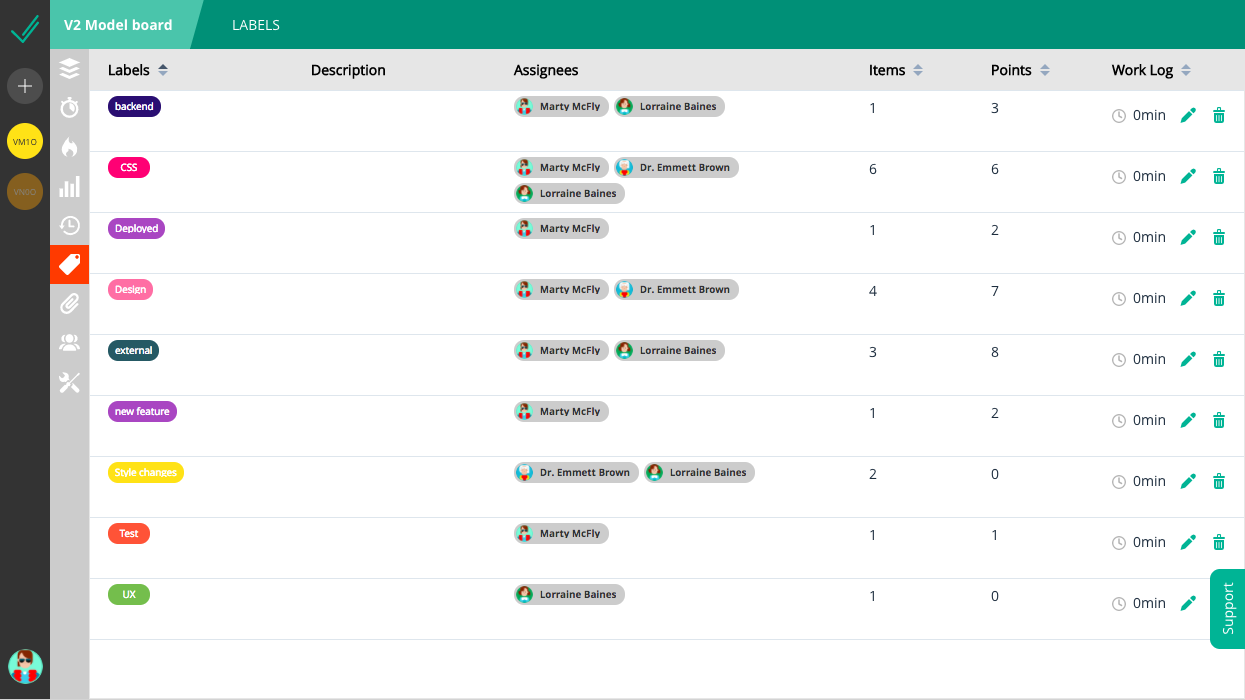Open the team members icon
This screenshot has height=700, width=1245.
[69, 343]
